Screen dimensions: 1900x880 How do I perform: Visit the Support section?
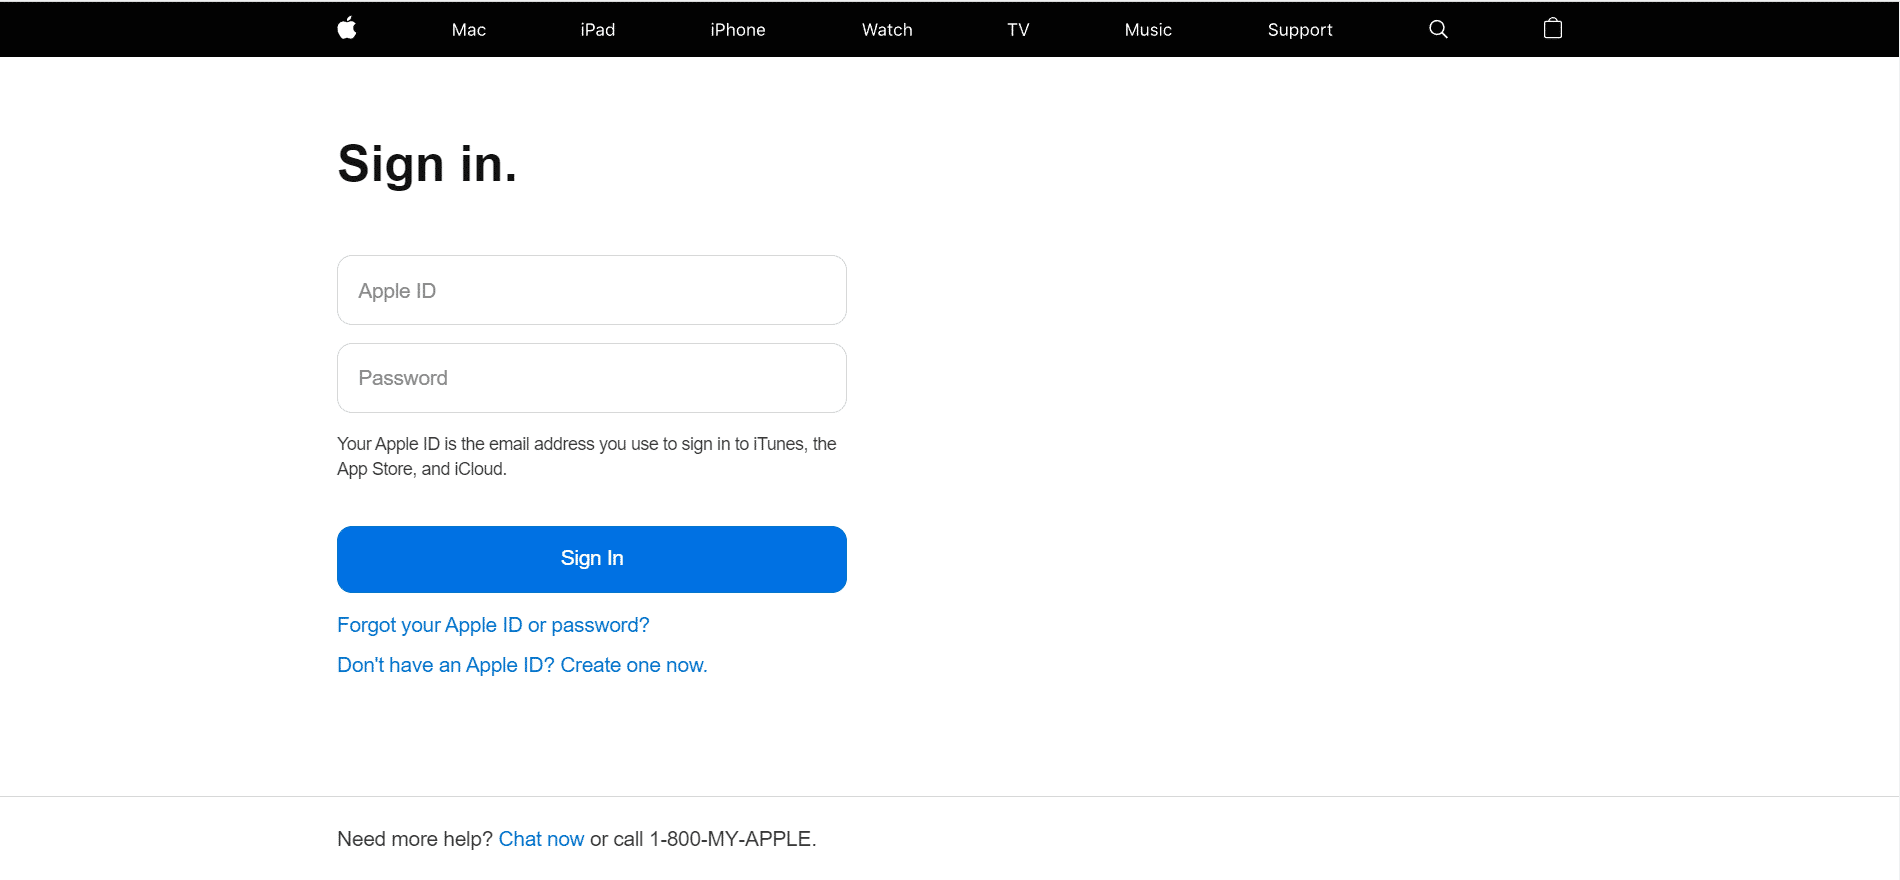[x=1299, y=30]
